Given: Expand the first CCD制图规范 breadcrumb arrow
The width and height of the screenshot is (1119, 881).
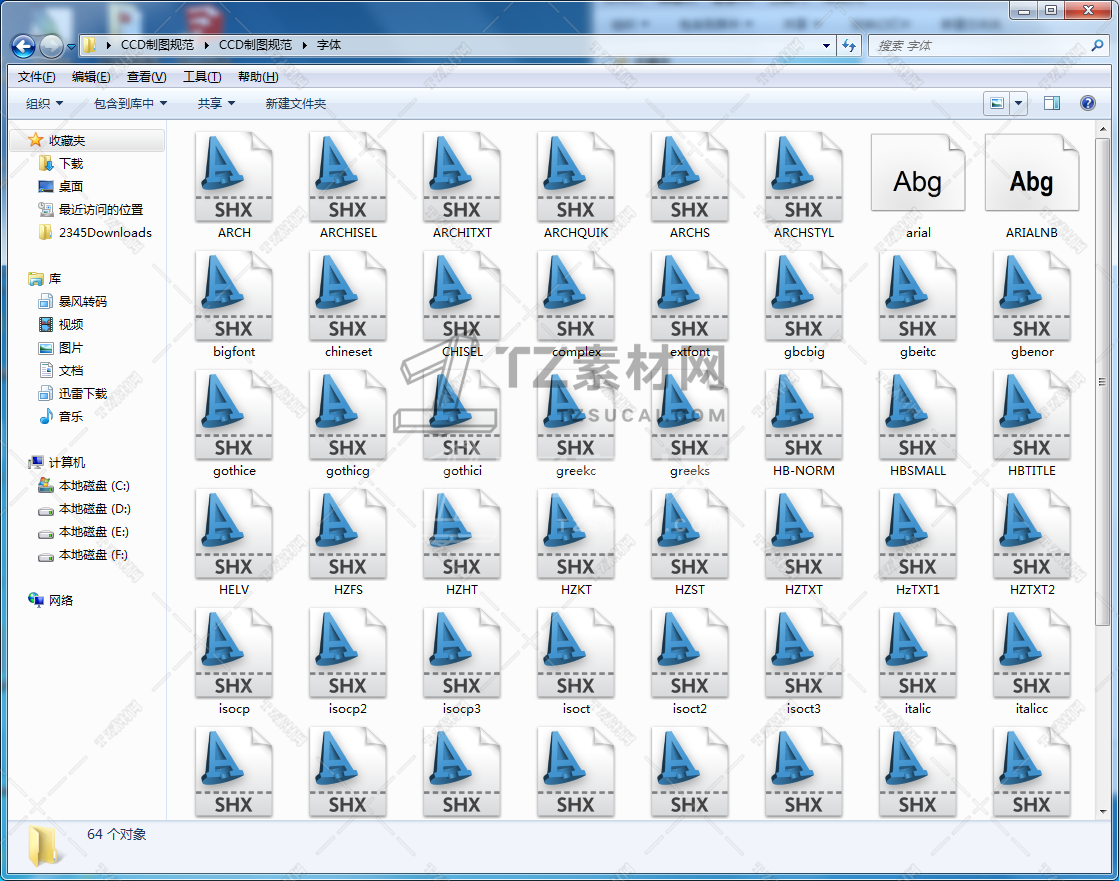Looking at the screenshot, I should (x=206, y=45).
